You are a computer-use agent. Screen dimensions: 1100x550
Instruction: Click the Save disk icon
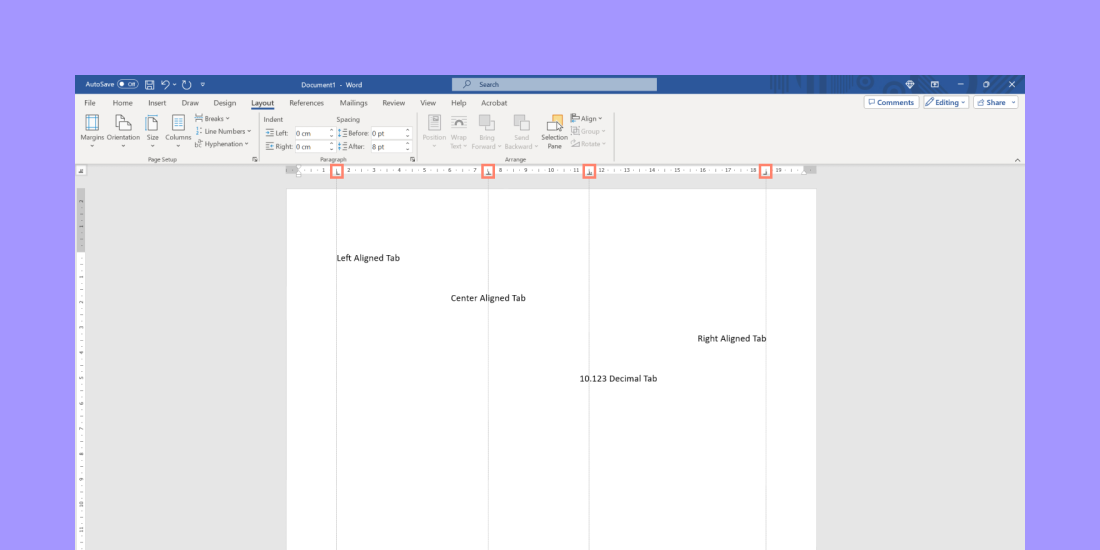pyautogui.click(x=149, y=84)
